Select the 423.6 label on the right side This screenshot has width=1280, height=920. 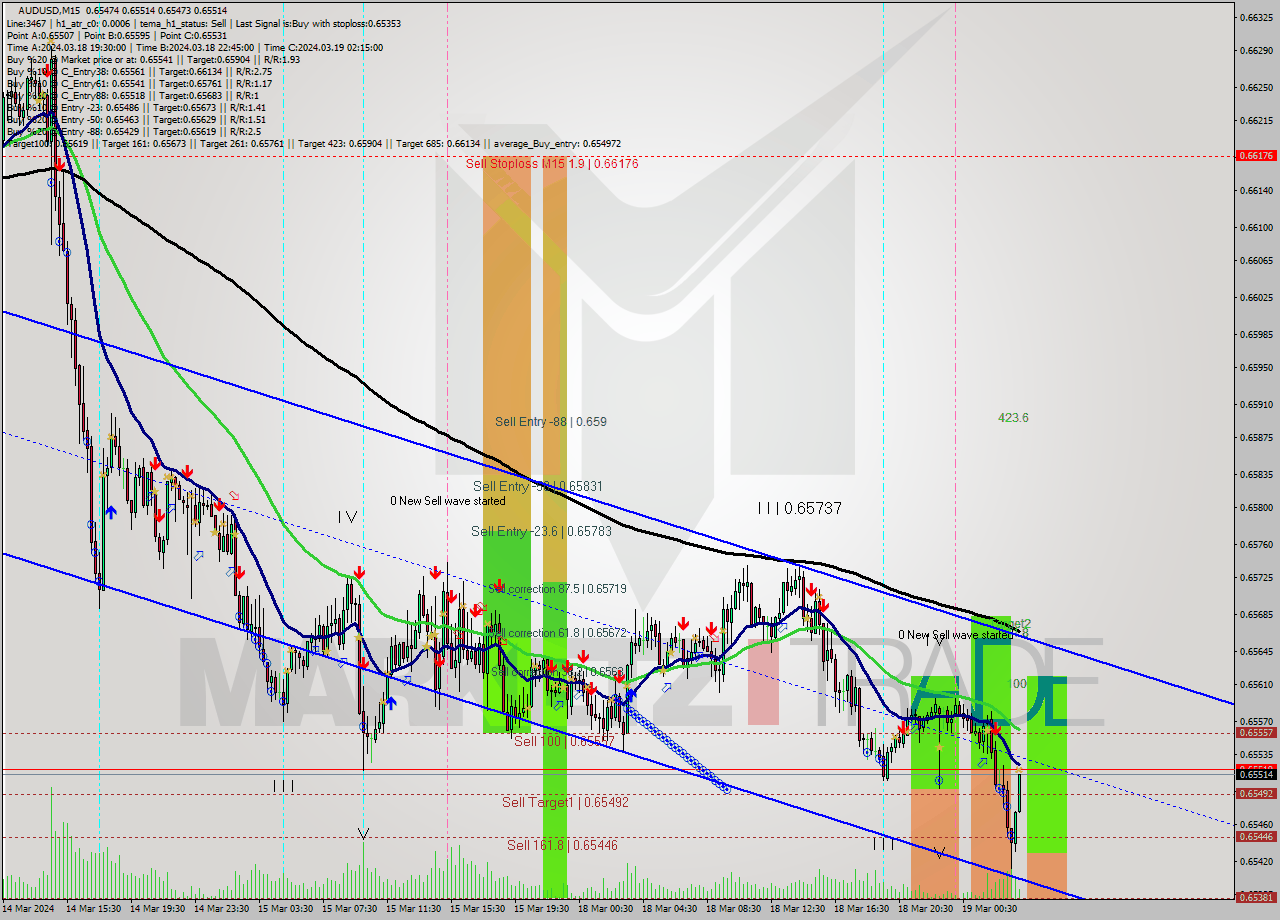tap(1014, 418)
